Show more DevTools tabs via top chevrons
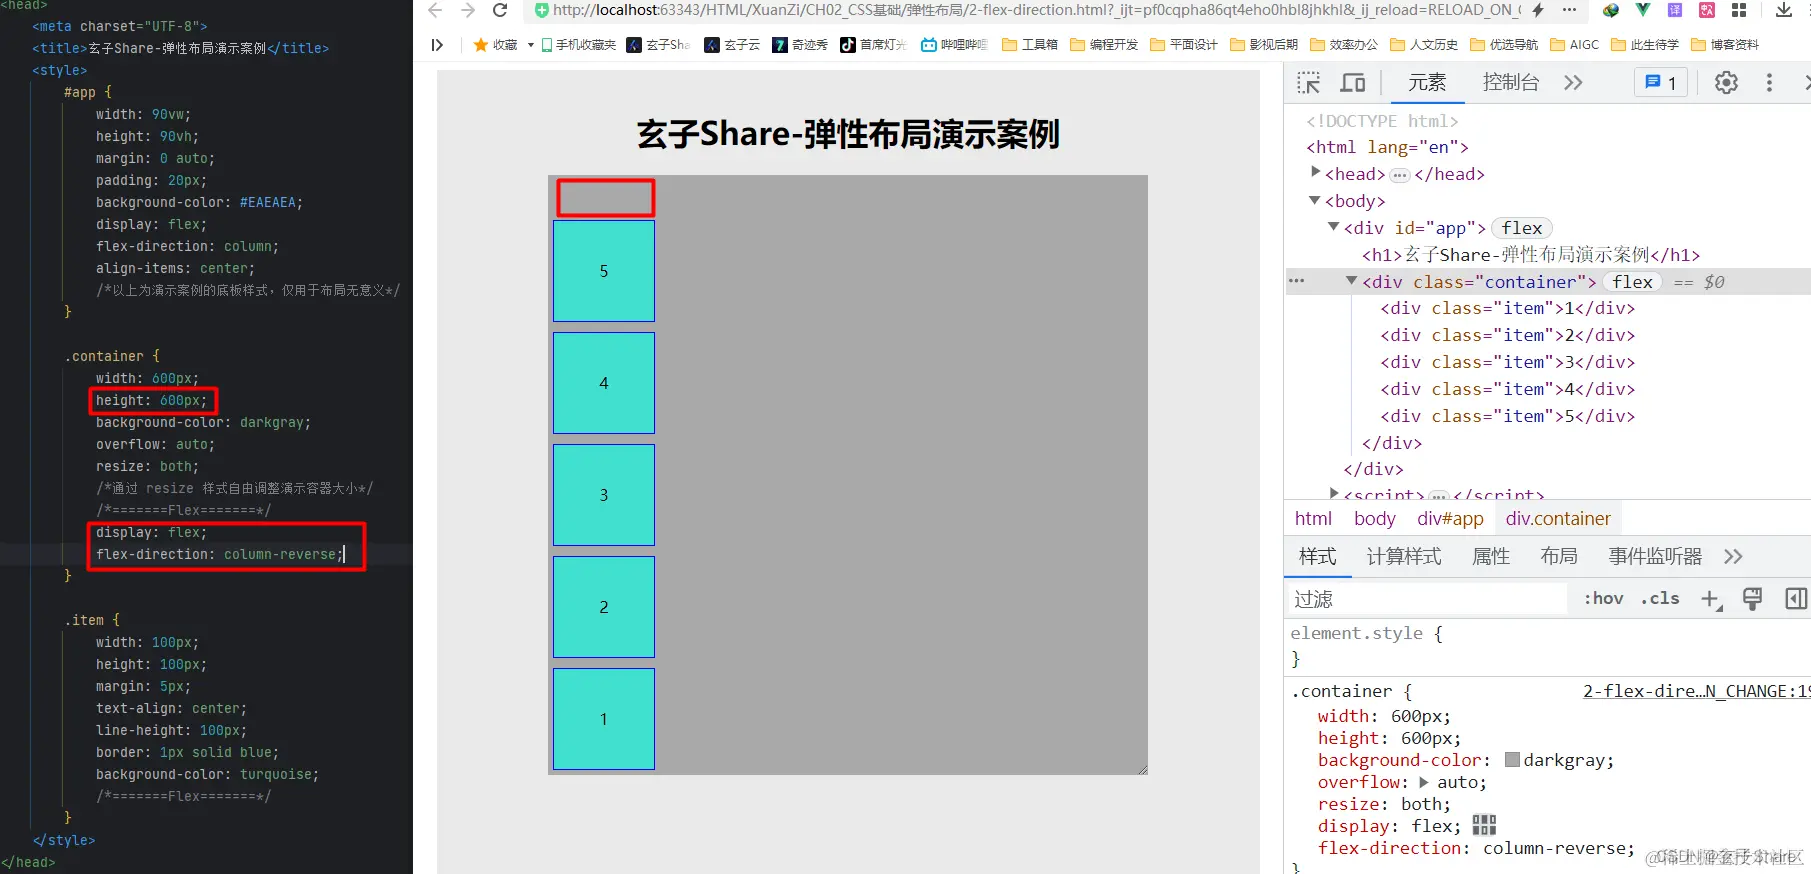This screenshot has height=874, width=1811. coord(1573,83)
